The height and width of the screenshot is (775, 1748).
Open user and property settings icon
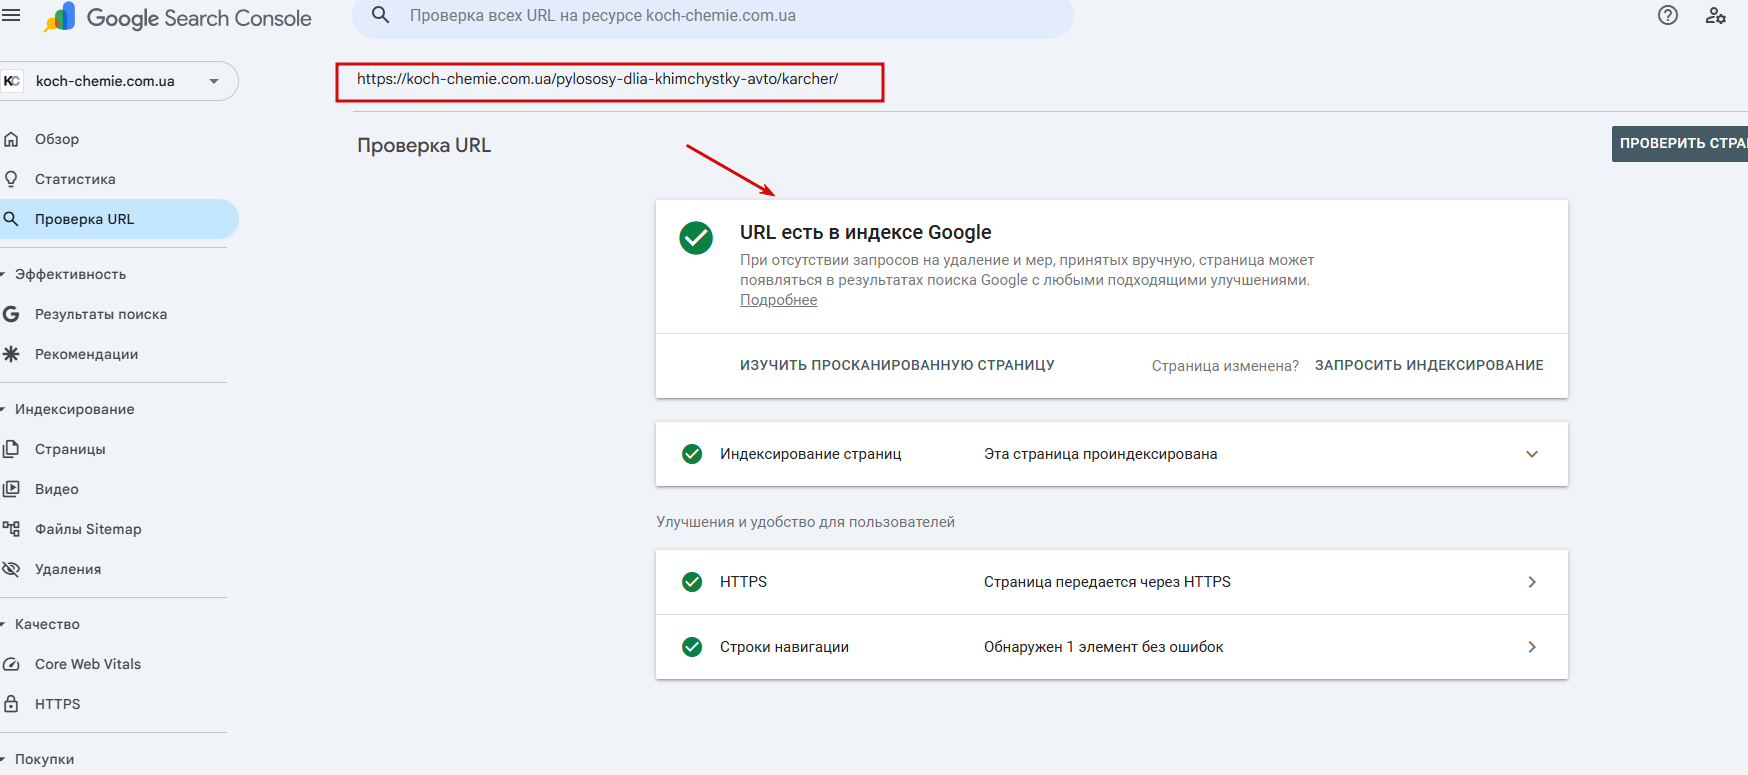[x=1715, y=15]
